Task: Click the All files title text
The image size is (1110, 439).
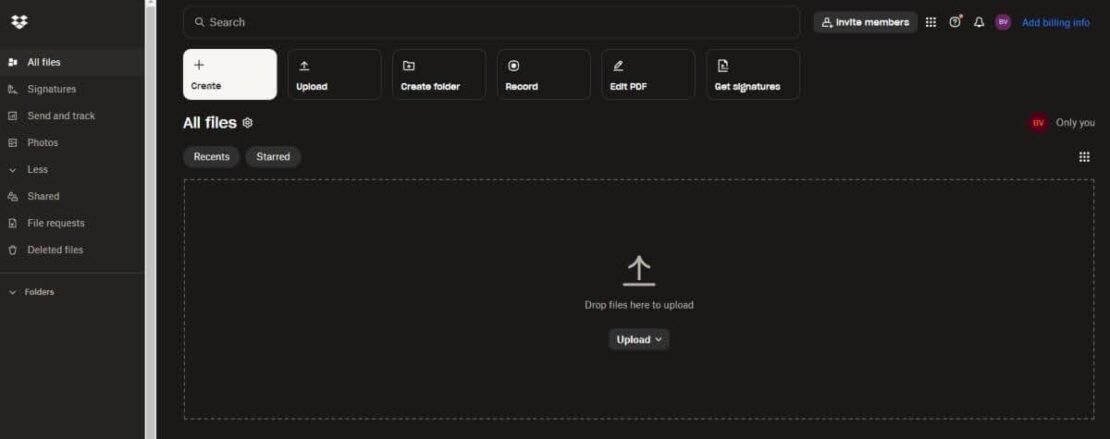Action: pyautogui.click(x=210, y=123)
